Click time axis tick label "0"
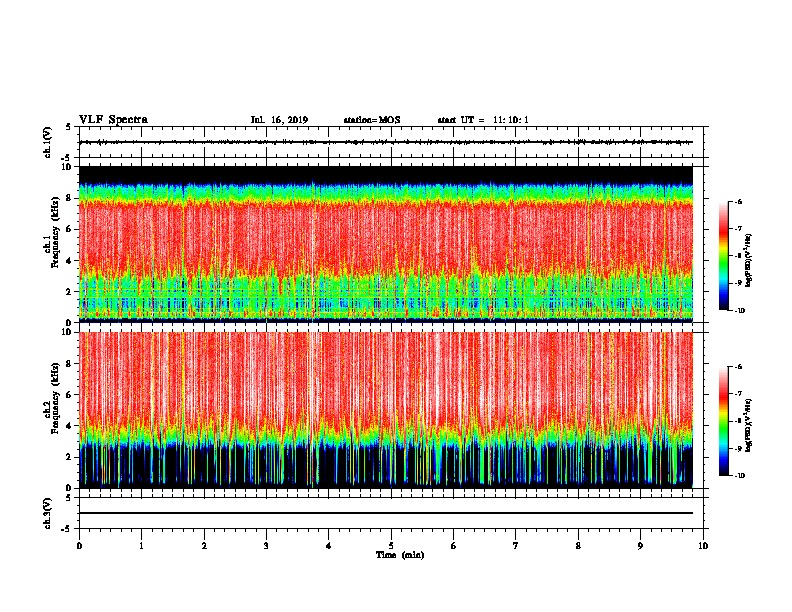The width and height of the screenshot is (792, 612). tap(79, 546)
